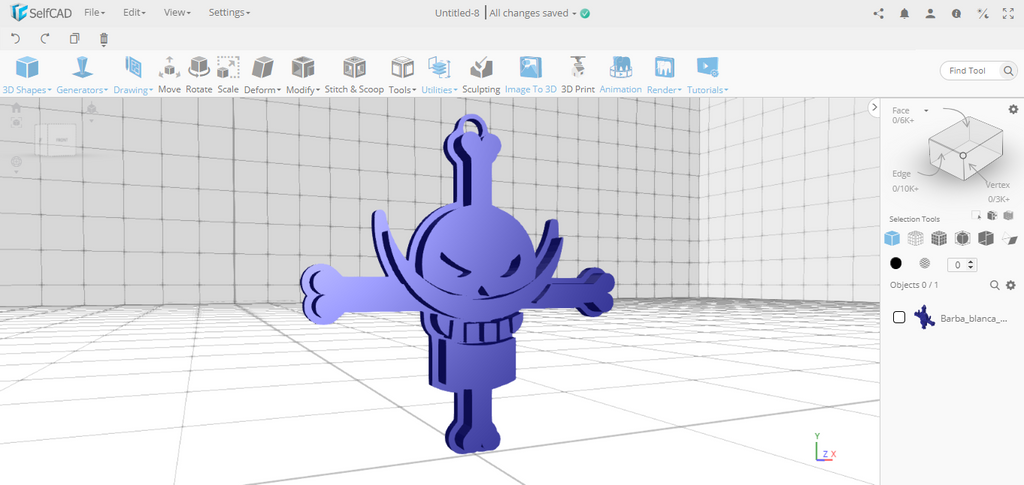1024x485 pixels.
Task: Click the Undo arrow
Action: click(16, 39)
